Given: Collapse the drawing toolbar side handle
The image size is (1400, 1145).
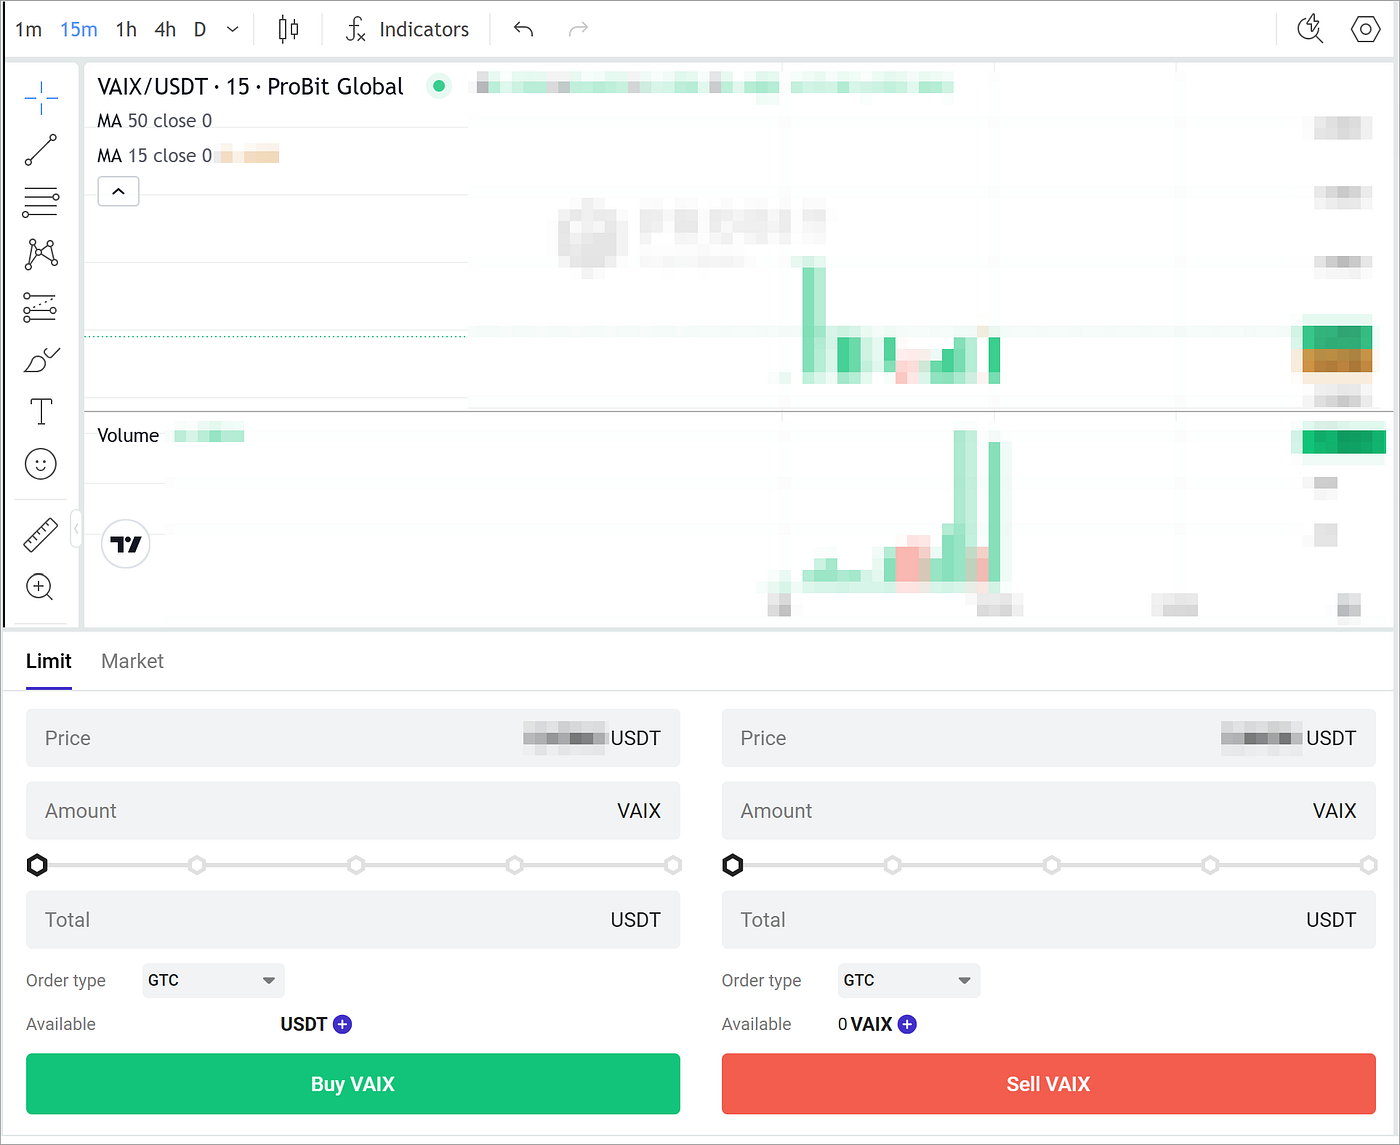Looking at the screenshot, I should 76,528.
